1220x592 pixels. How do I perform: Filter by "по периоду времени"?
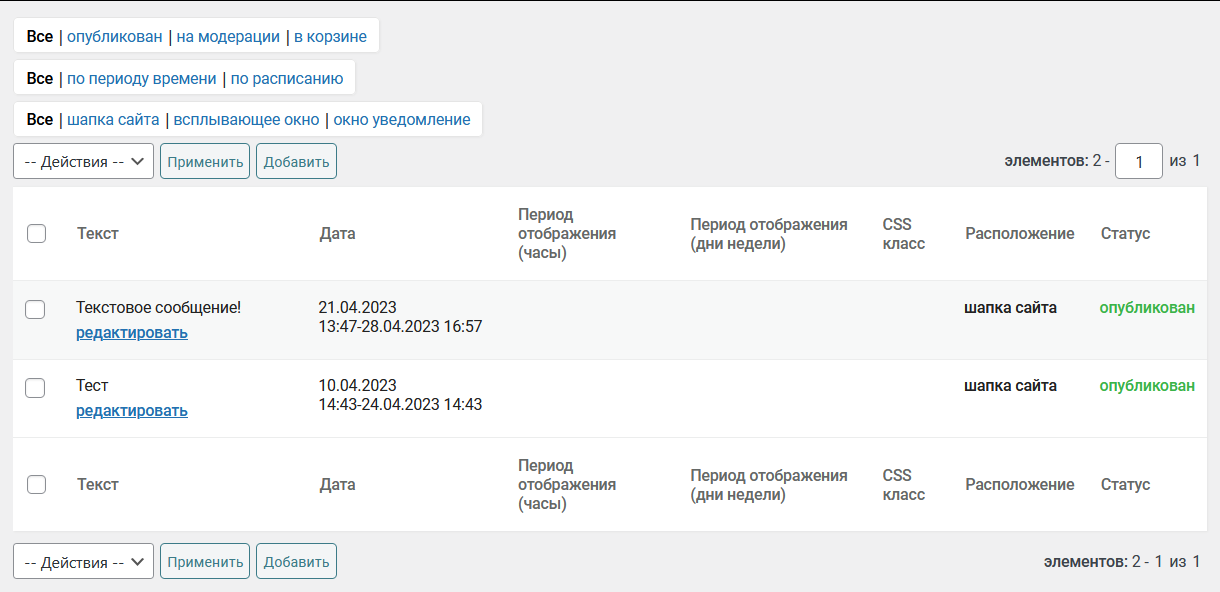click(x=141, y=78)
